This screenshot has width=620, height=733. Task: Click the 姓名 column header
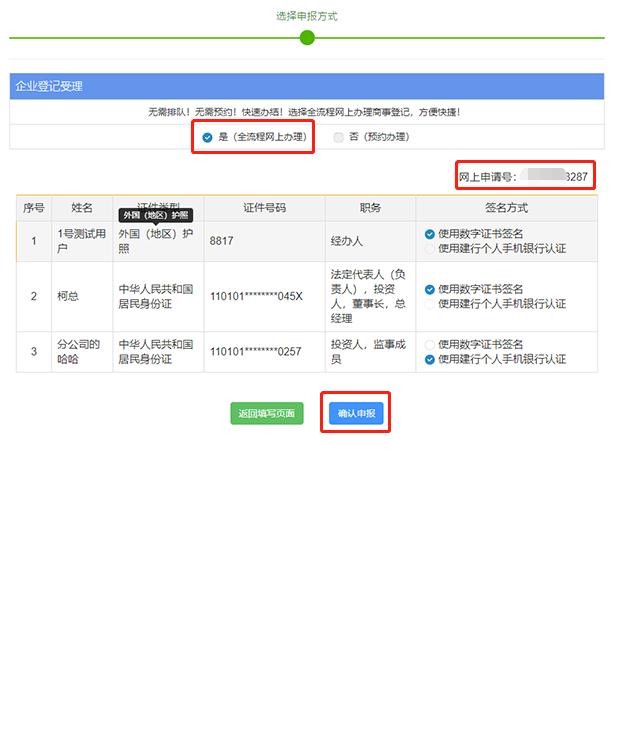coord(82,208)
